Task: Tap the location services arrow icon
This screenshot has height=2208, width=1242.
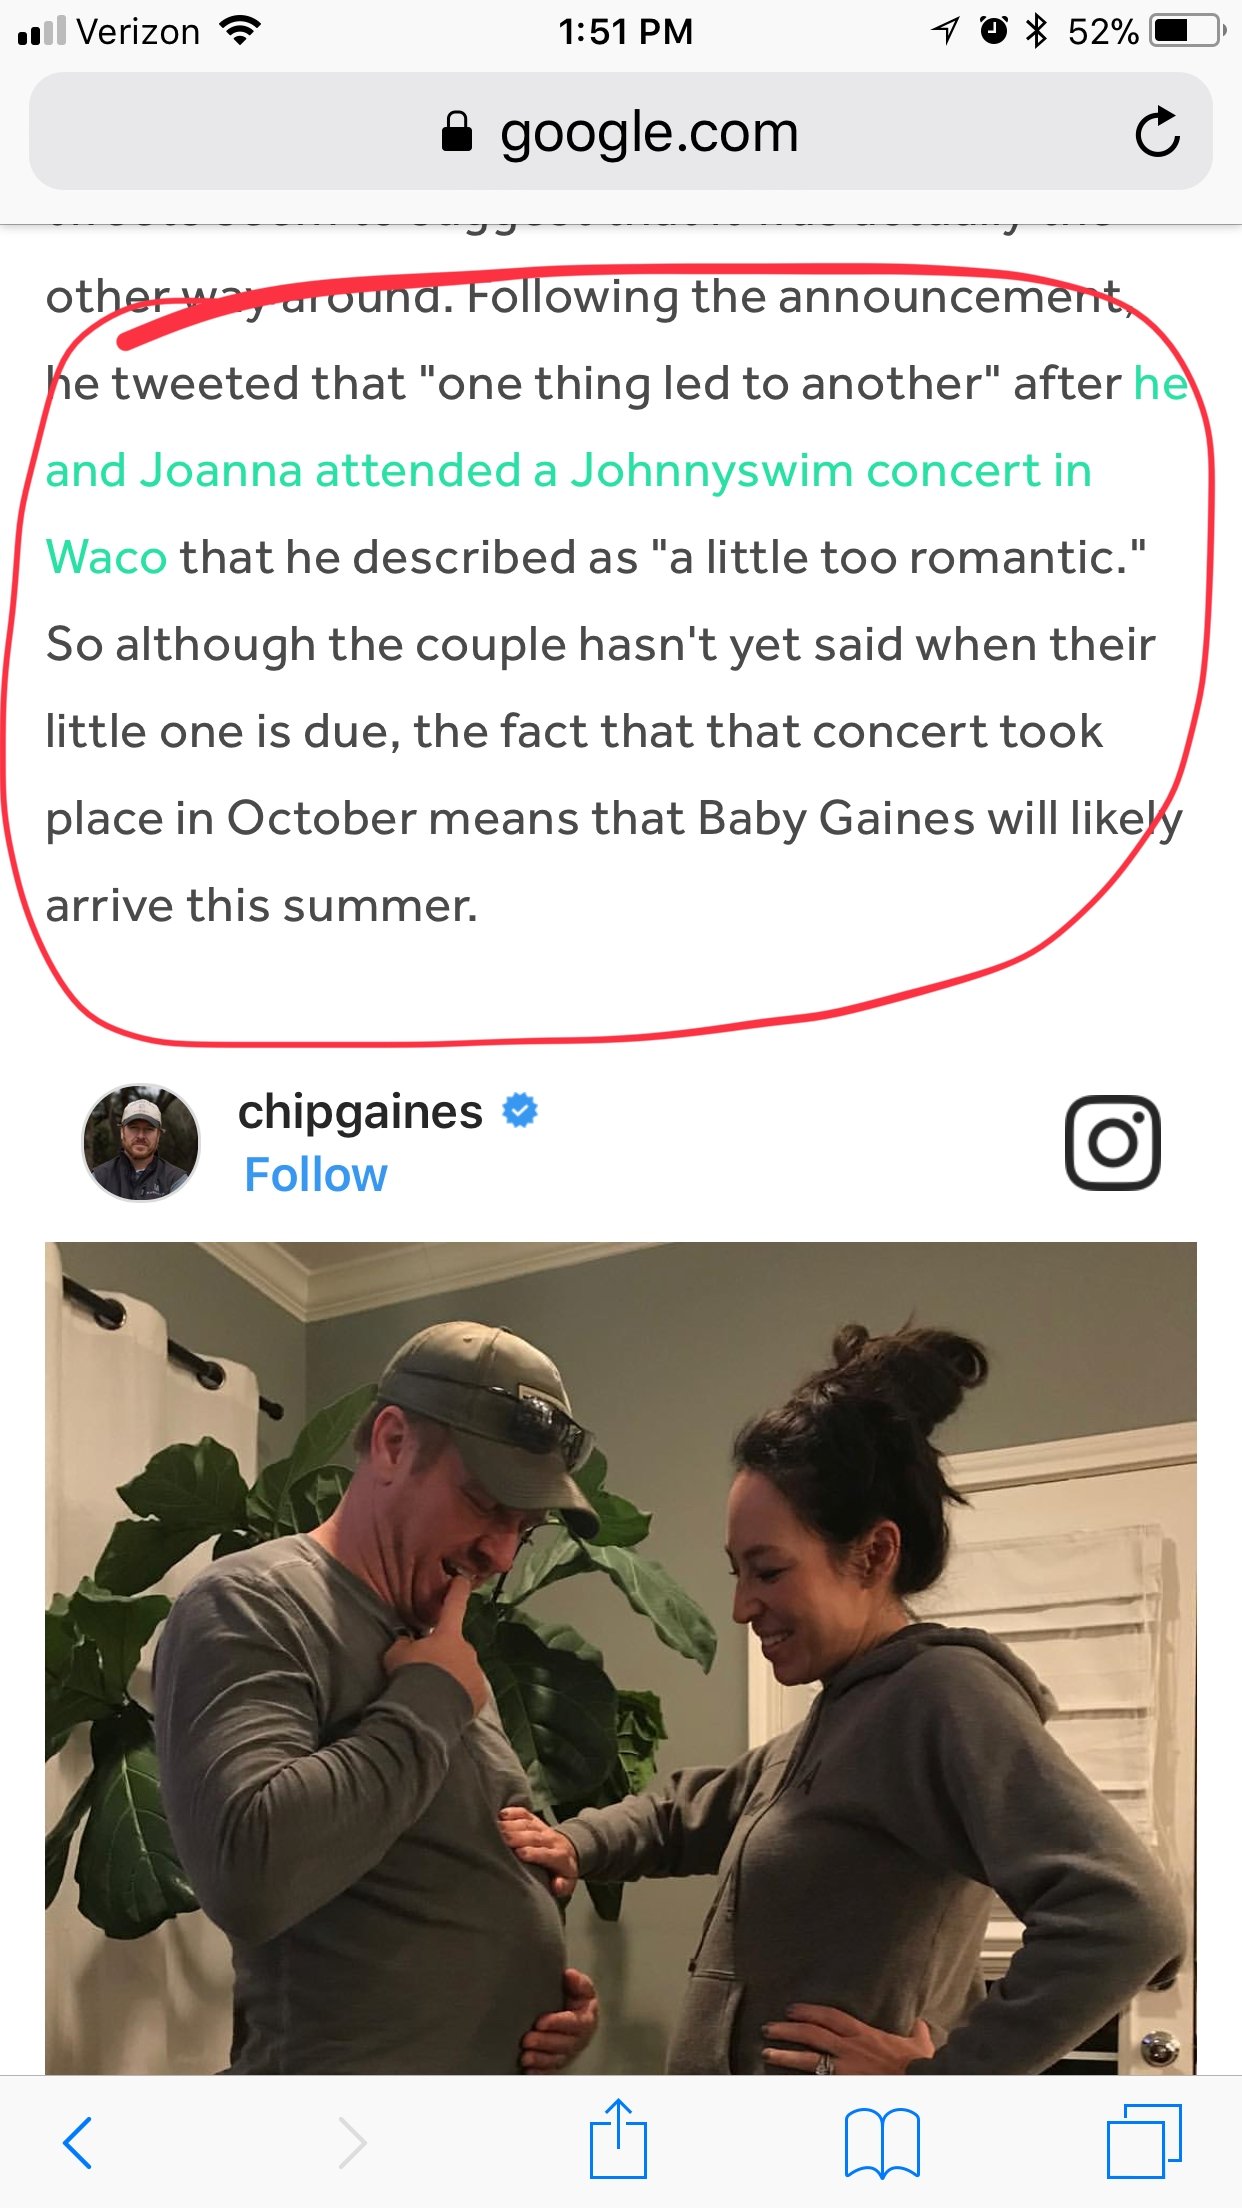Action: (945, 31)
